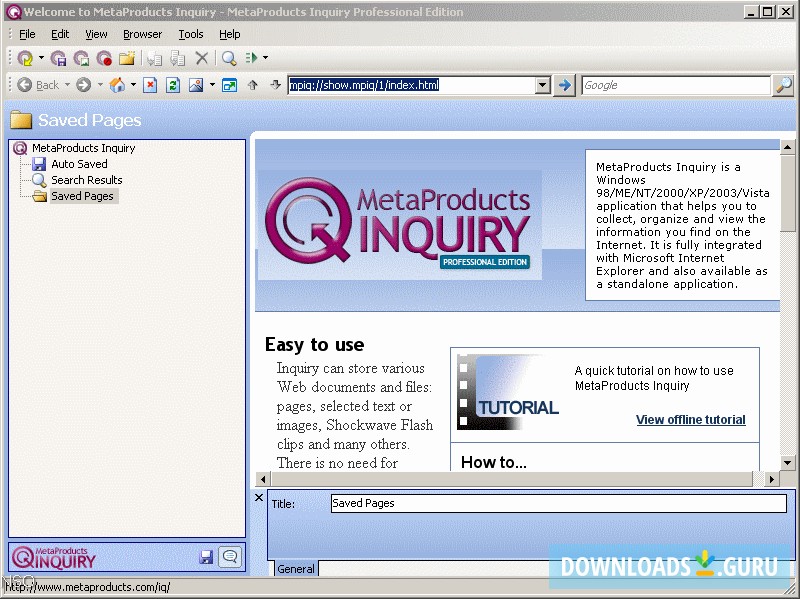Click the horizontal scrollbar left arrow
Screen dimensions: 800x599
click(263, 479)
